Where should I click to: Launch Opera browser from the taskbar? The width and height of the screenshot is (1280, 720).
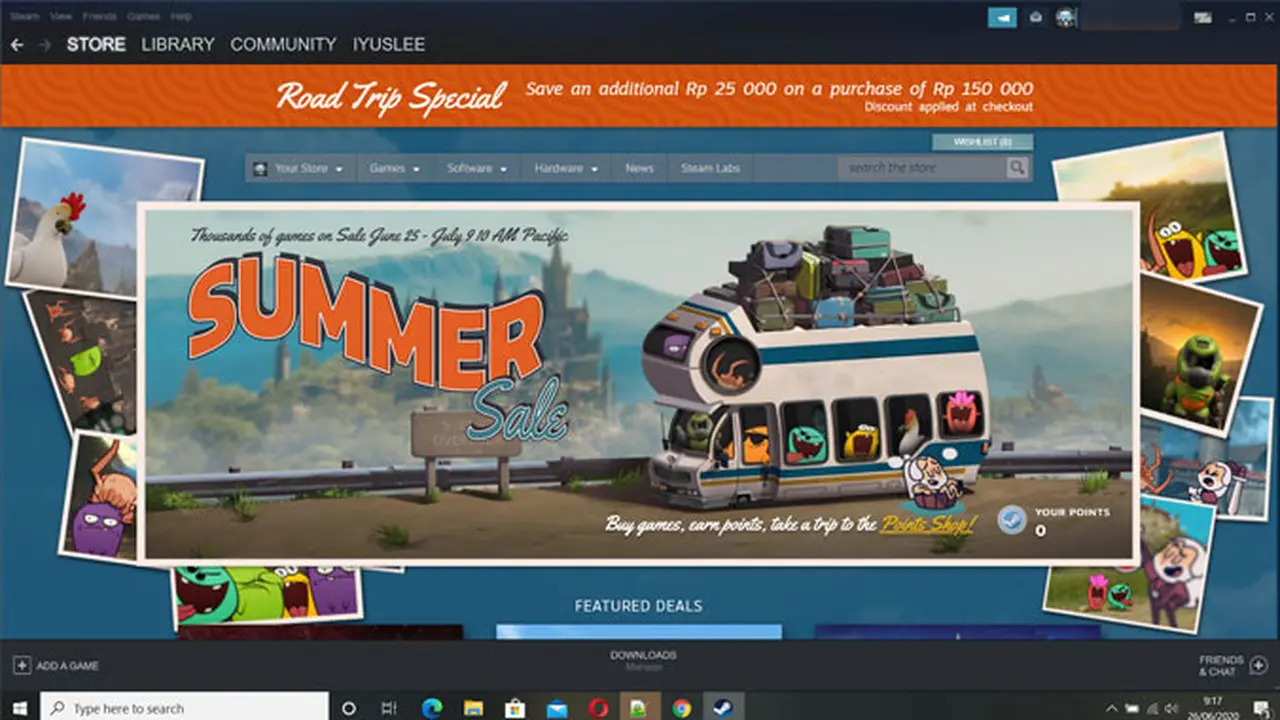(x=598, y=708)
